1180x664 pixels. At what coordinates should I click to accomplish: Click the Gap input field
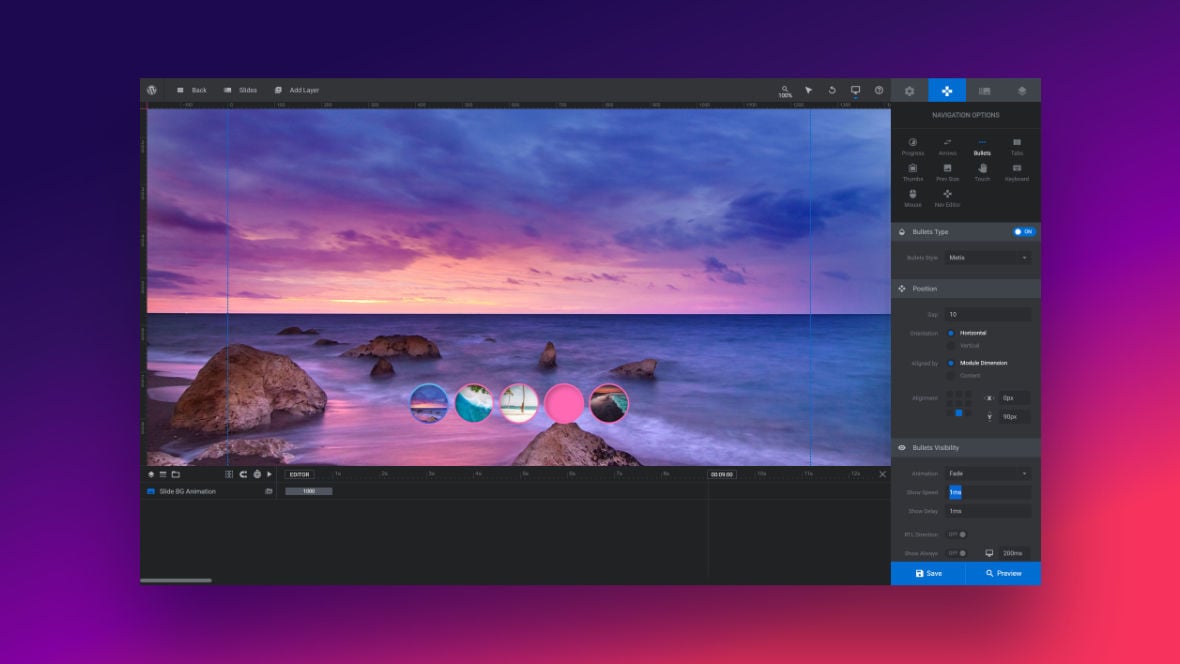[987, 315]
